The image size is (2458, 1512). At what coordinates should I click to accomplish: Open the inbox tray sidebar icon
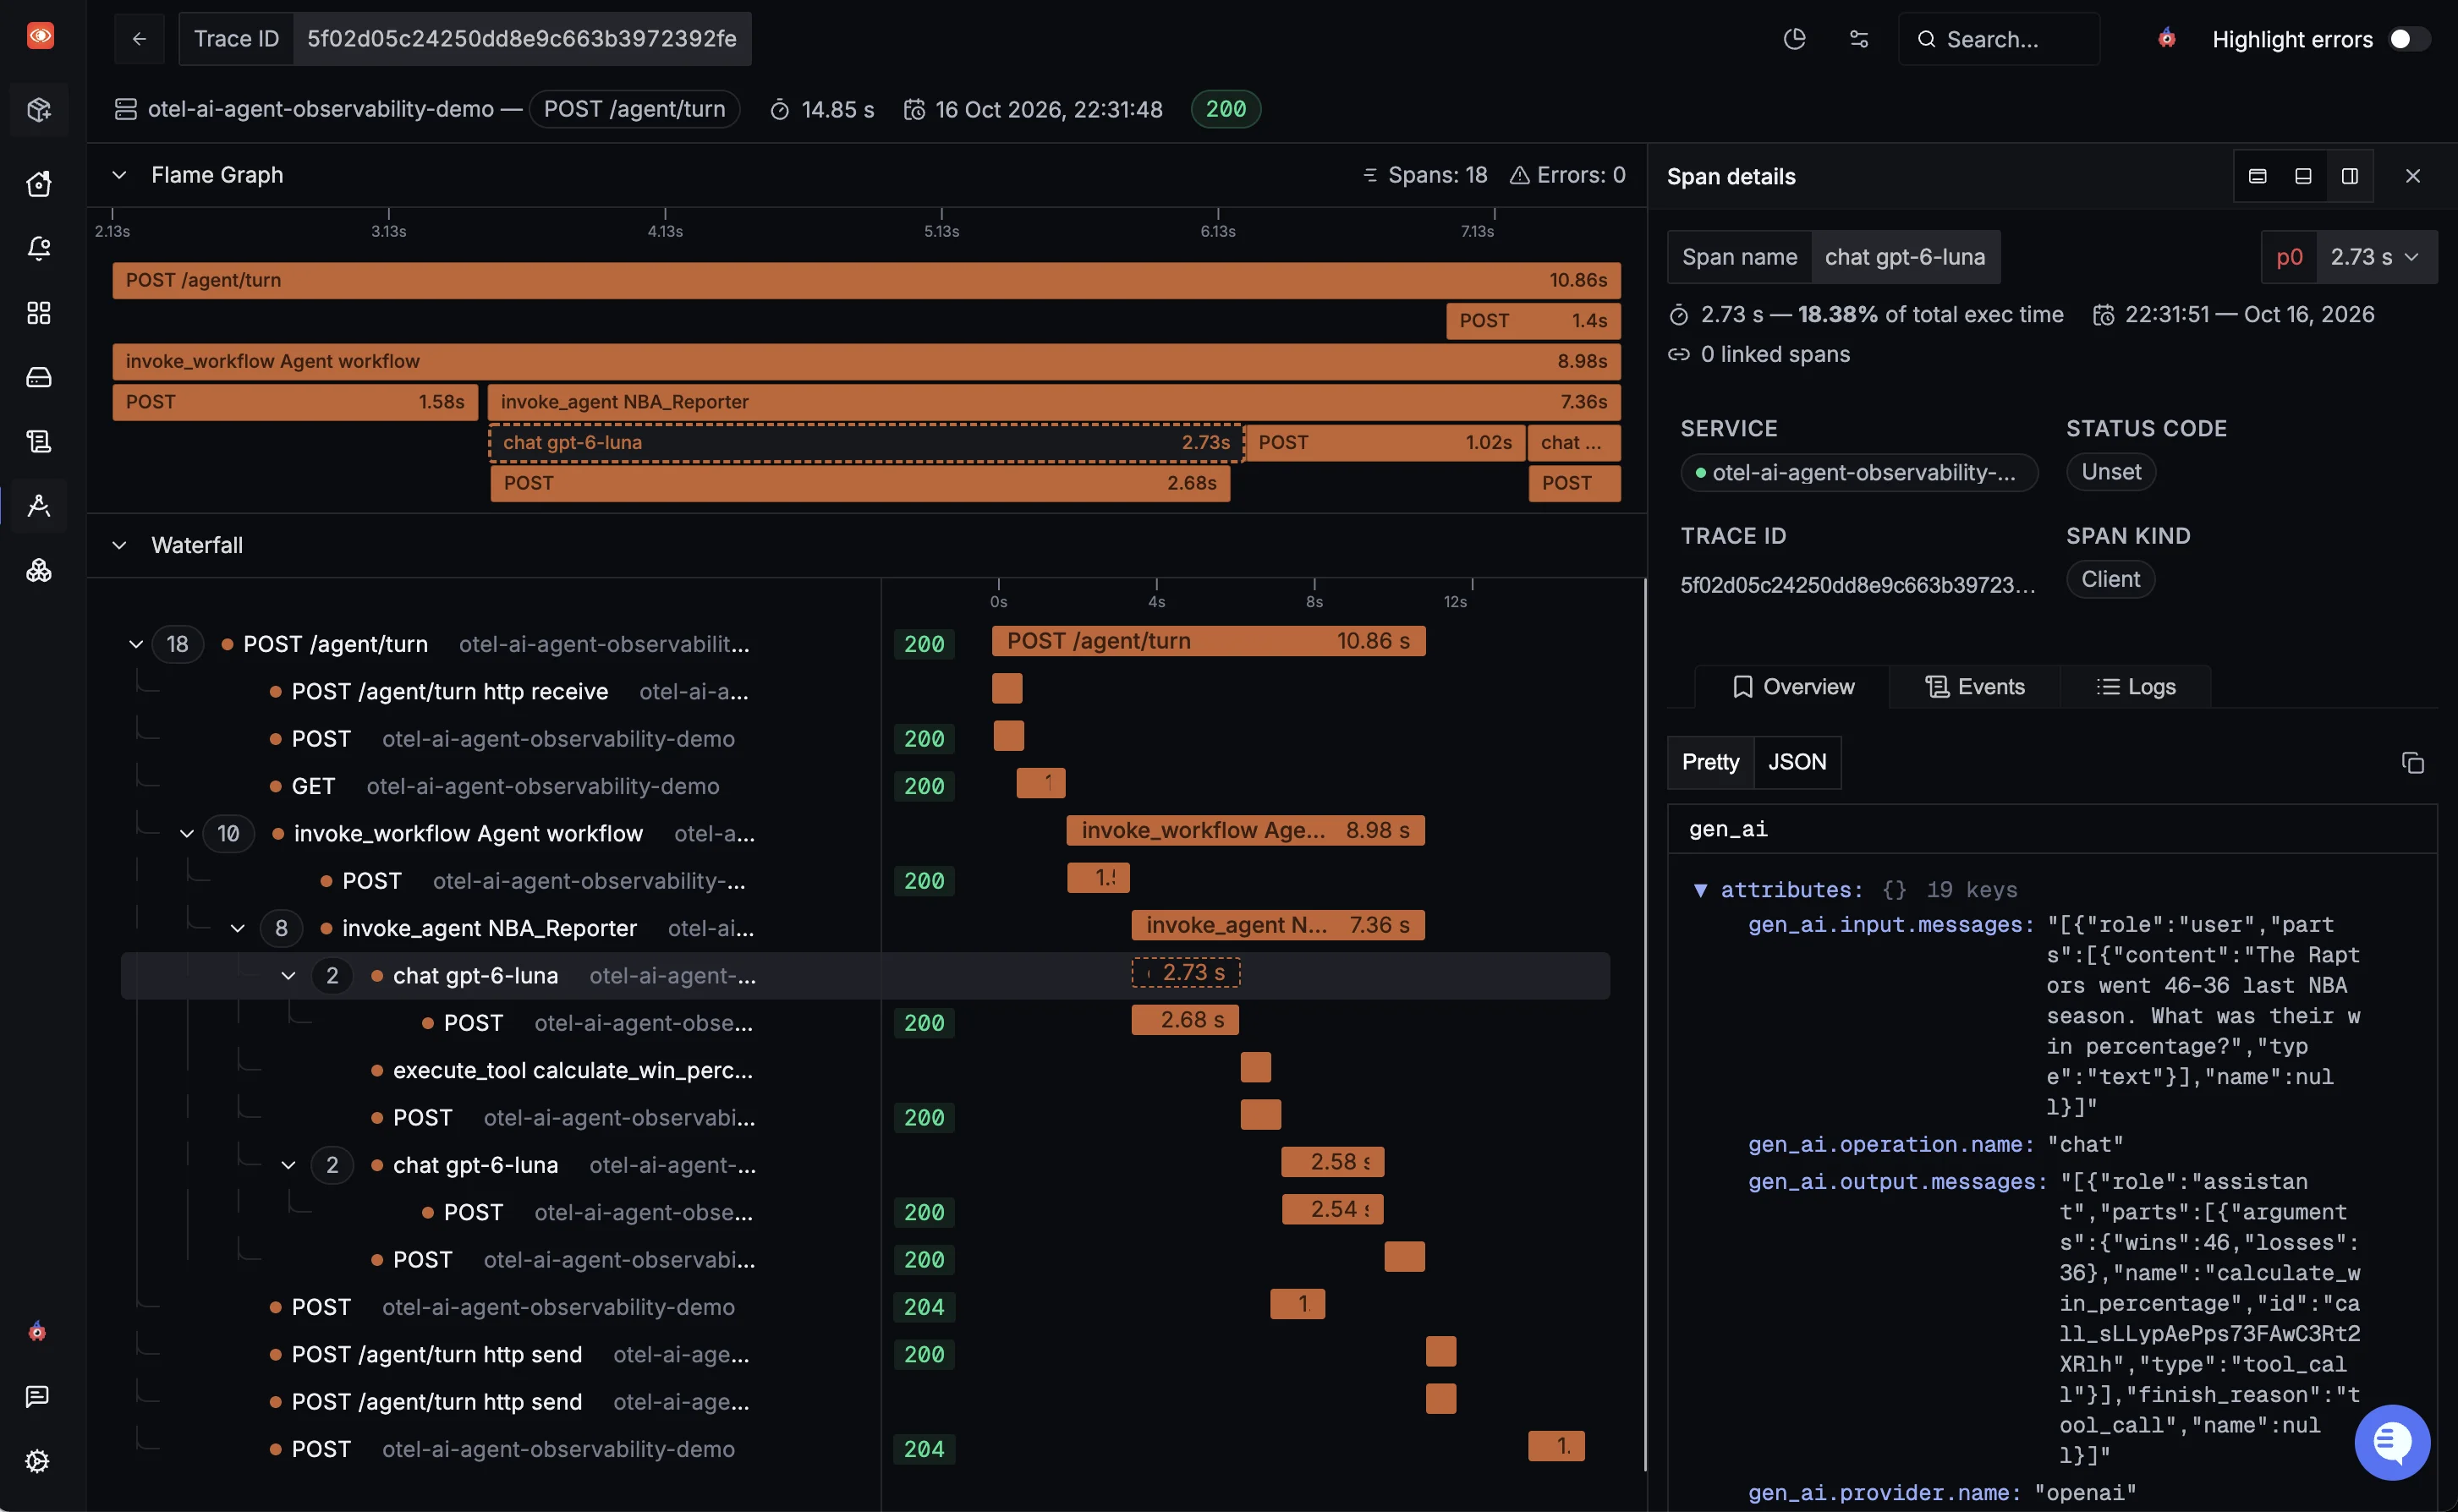[39, 377]
